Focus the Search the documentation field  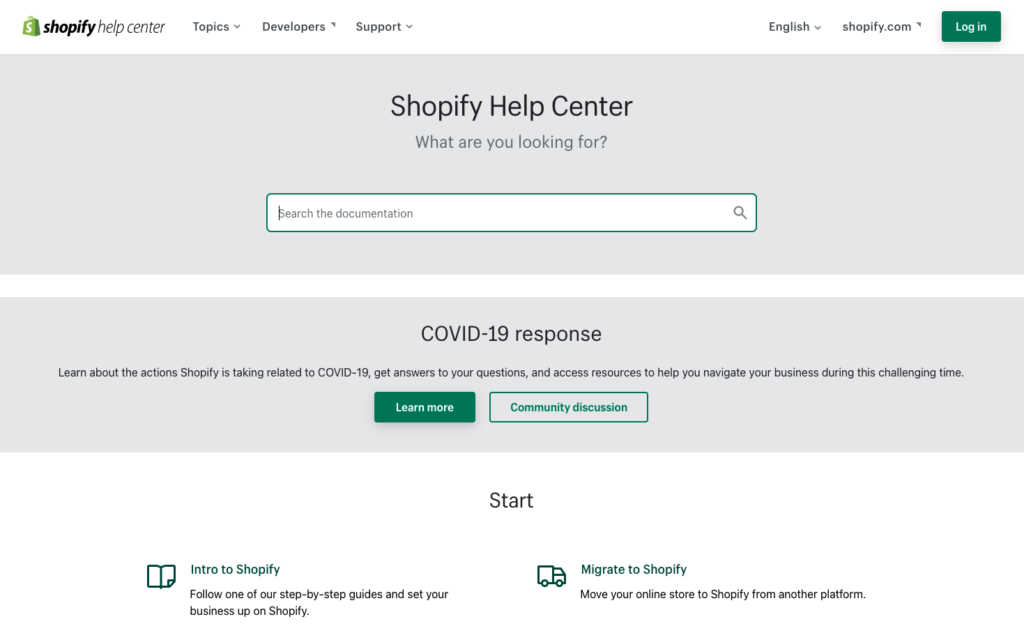pos(511,213)
